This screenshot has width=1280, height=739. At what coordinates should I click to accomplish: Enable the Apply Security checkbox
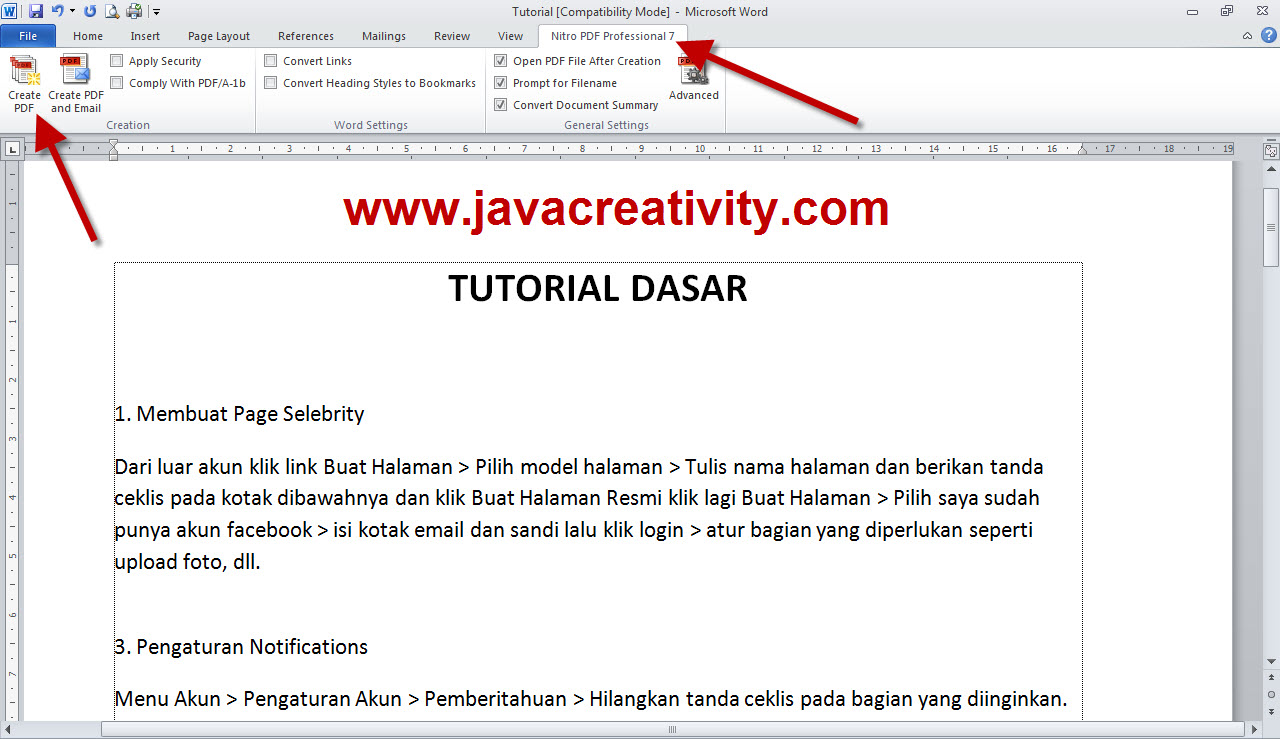coord(117,61)
